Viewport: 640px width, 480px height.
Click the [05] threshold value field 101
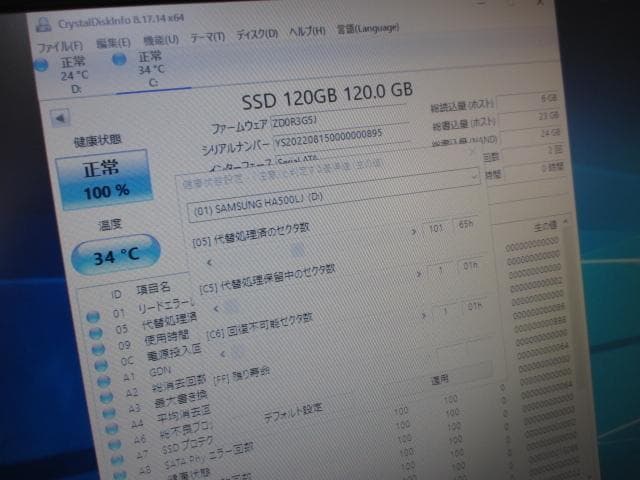436,228
